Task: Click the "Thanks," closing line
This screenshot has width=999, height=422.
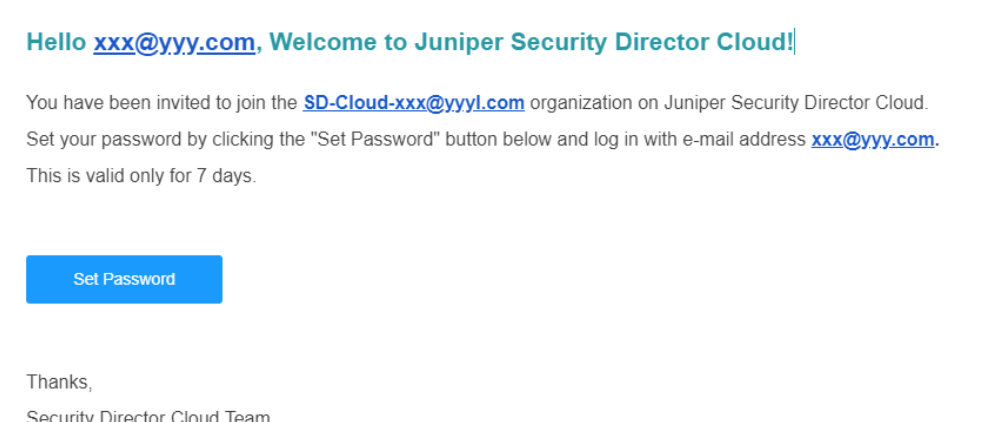Action: [x=59, y=382]
